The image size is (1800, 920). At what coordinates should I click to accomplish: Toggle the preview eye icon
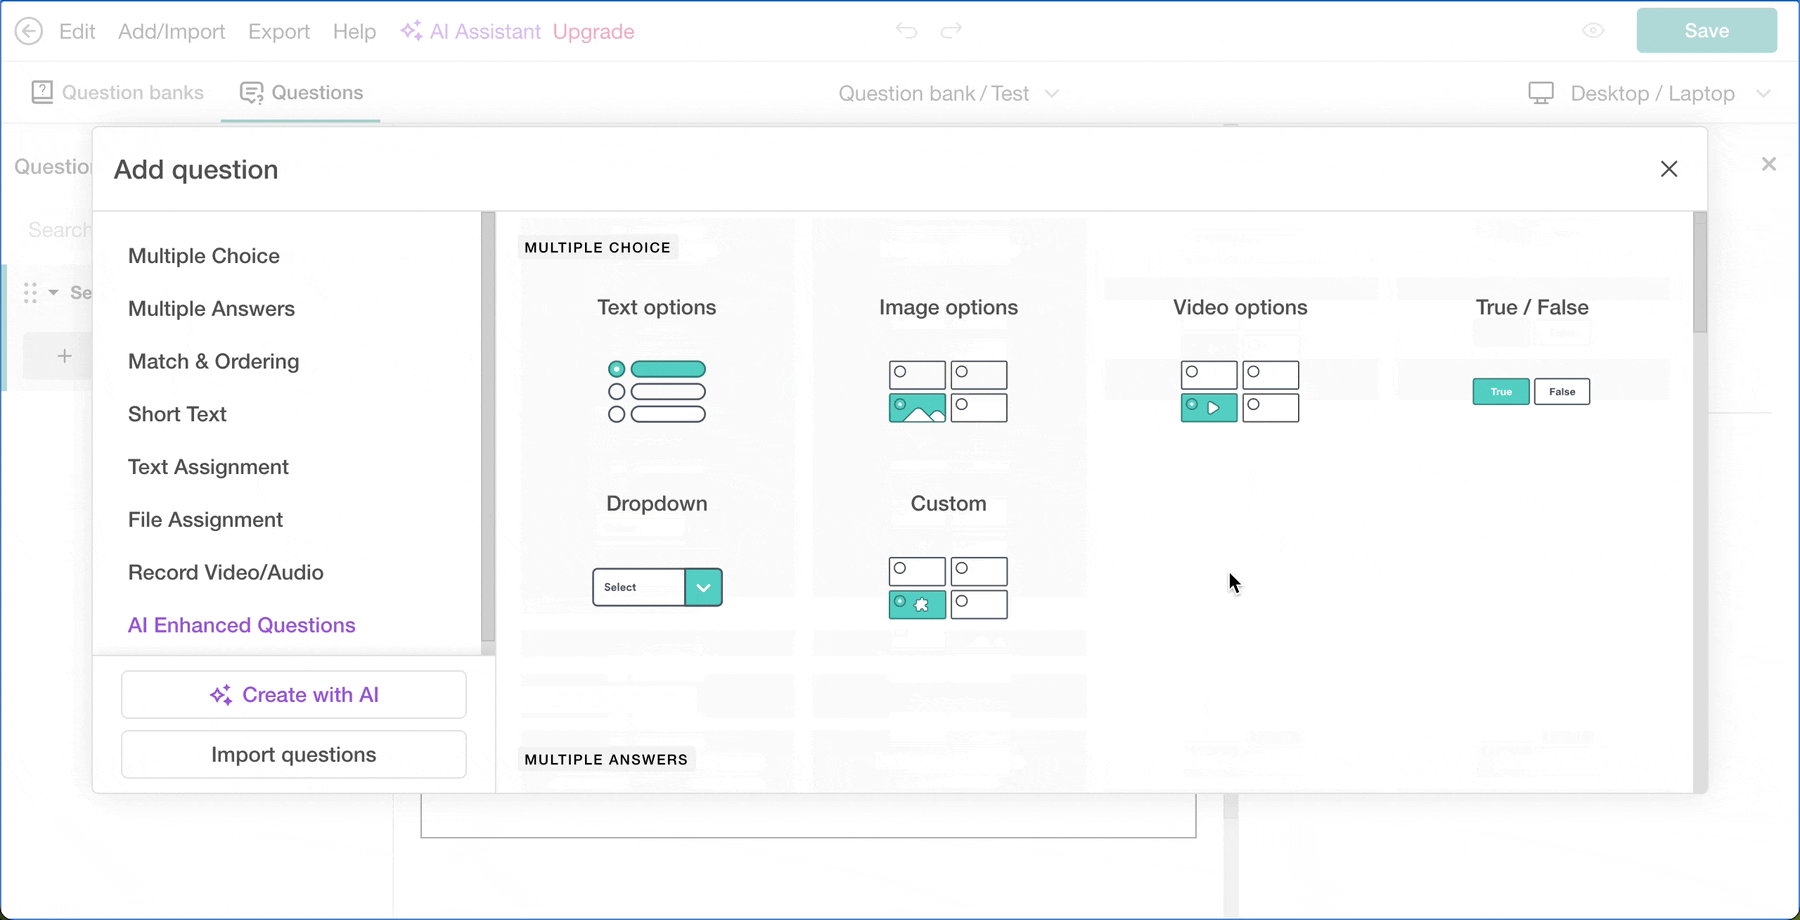(x=1593, y=31)
